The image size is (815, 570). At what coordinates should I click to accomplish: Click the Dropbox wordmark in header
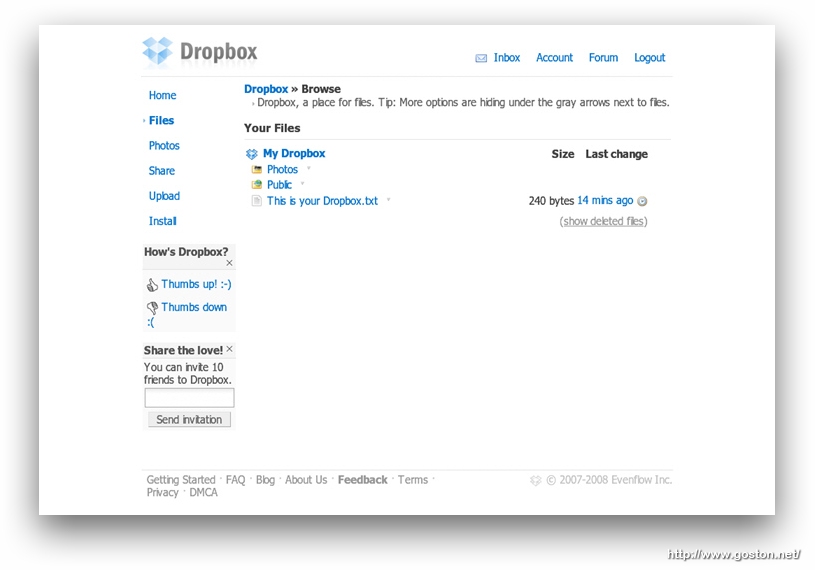coord(218,52)
